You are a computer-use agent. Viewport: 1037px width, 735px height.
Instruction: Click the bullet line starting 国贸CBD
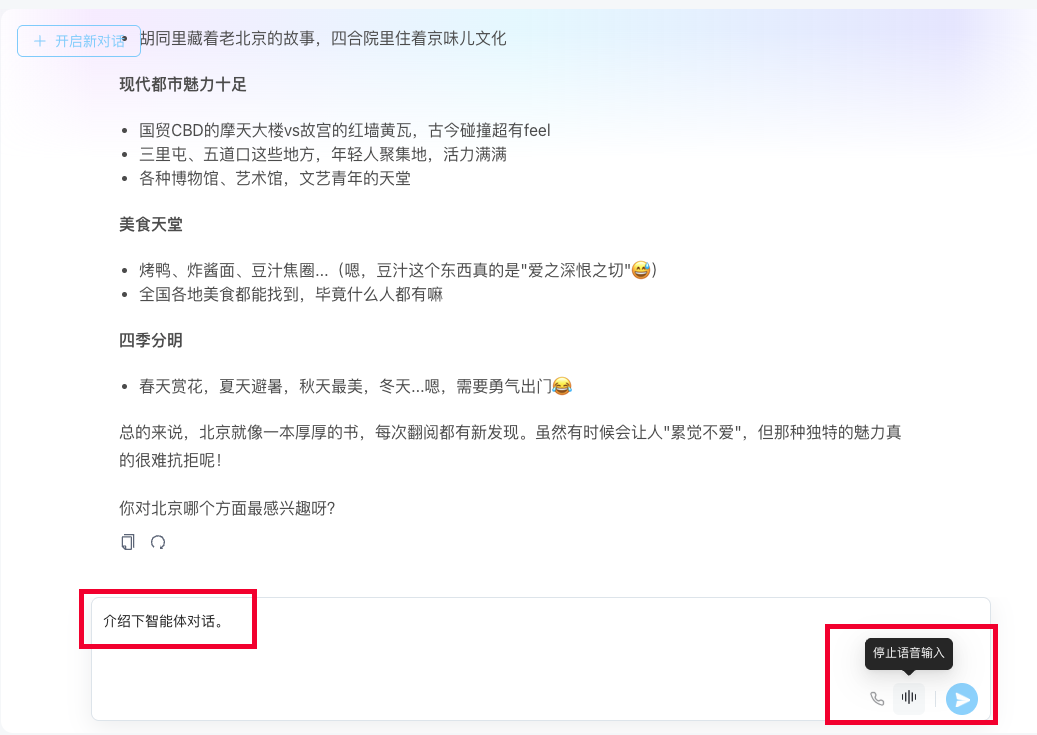[345, 130]
